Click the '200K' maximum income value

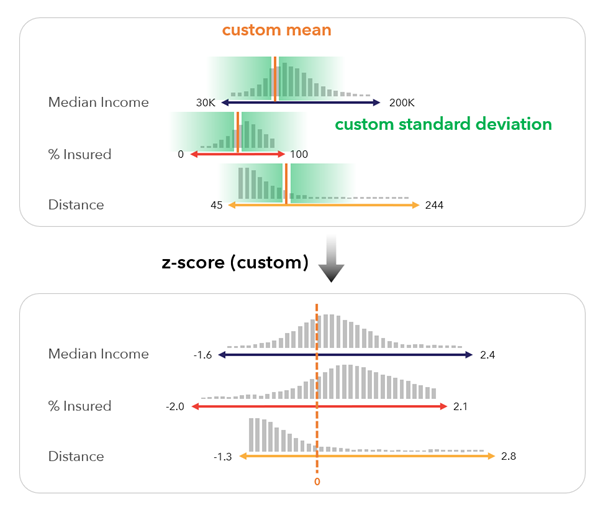click(x=402, y=103)
